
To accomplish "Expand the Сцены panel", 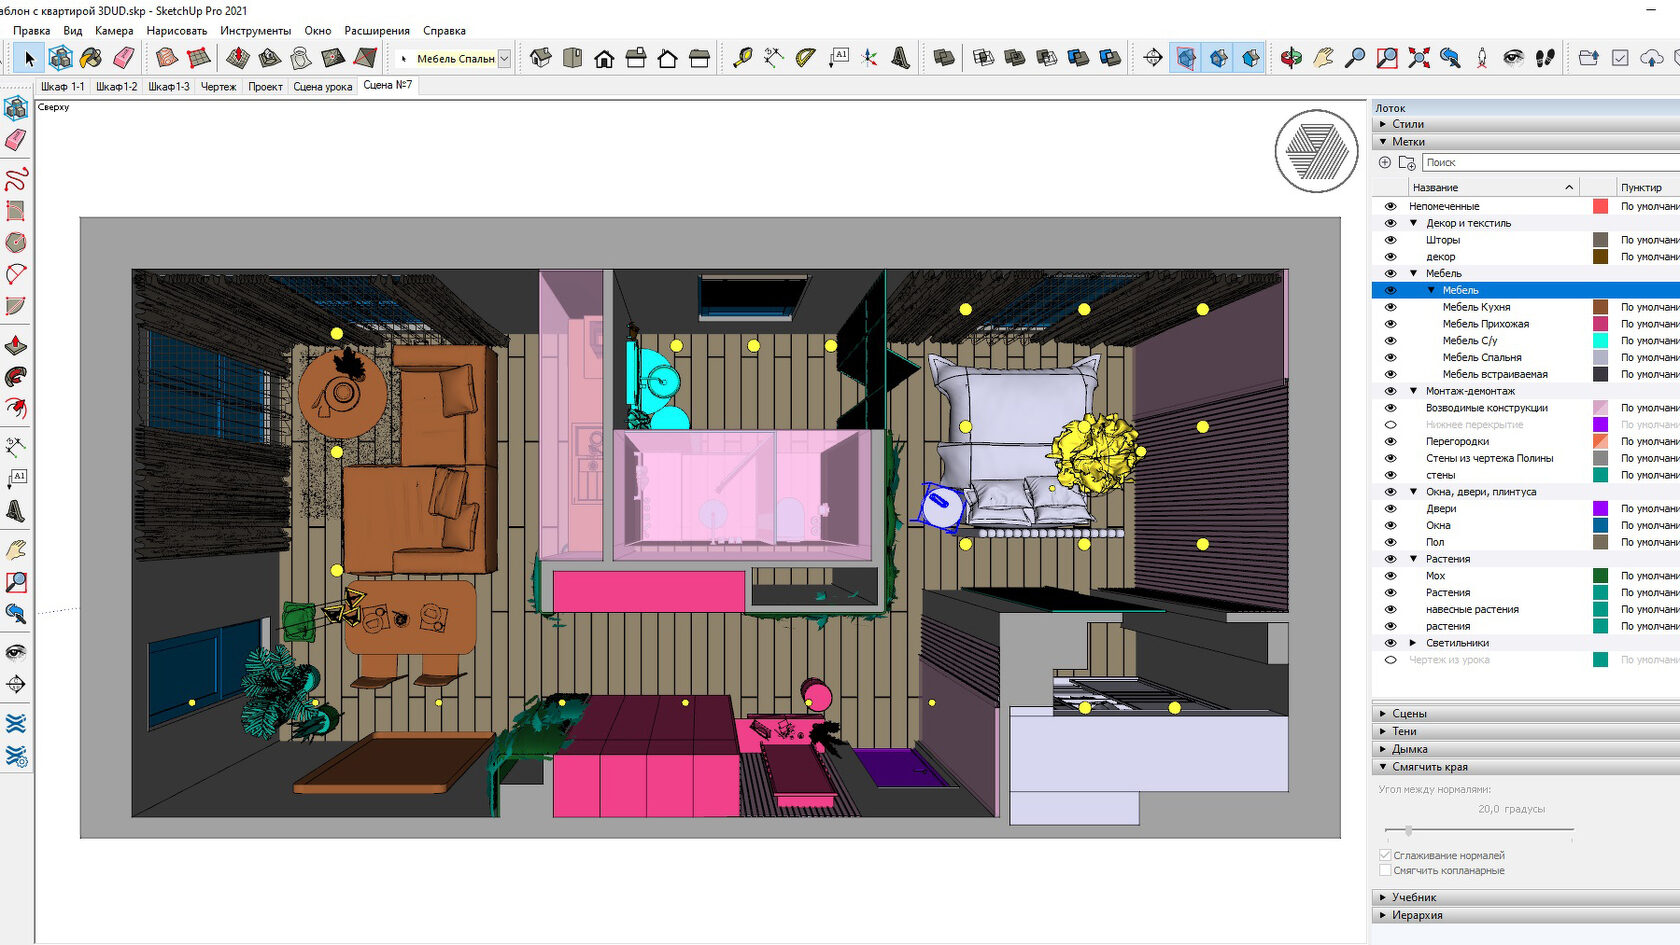I will (x=1383, y=714).
